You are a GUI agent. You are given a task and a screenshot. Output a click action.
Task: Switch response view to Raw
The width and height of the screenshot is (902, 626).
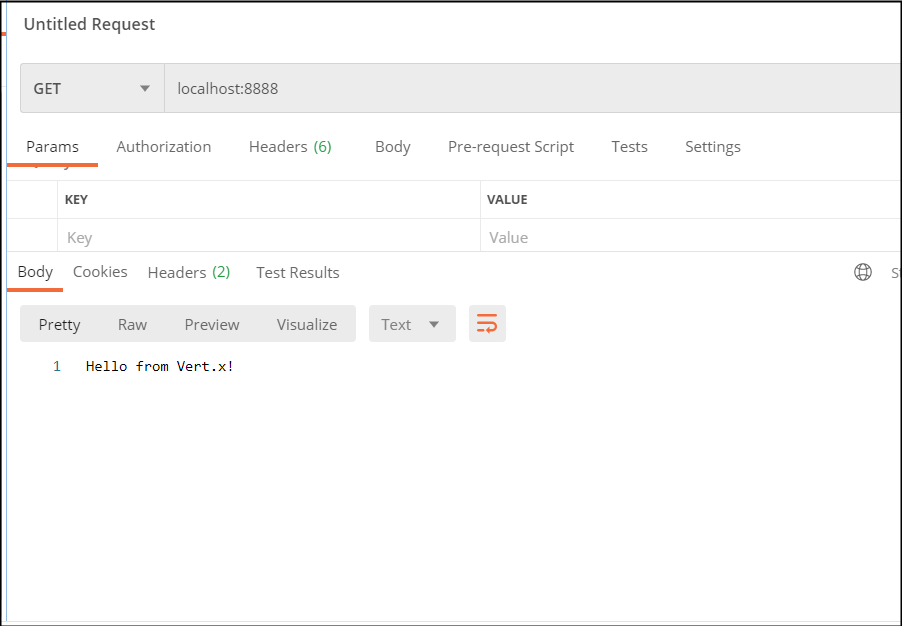point(132,324)
